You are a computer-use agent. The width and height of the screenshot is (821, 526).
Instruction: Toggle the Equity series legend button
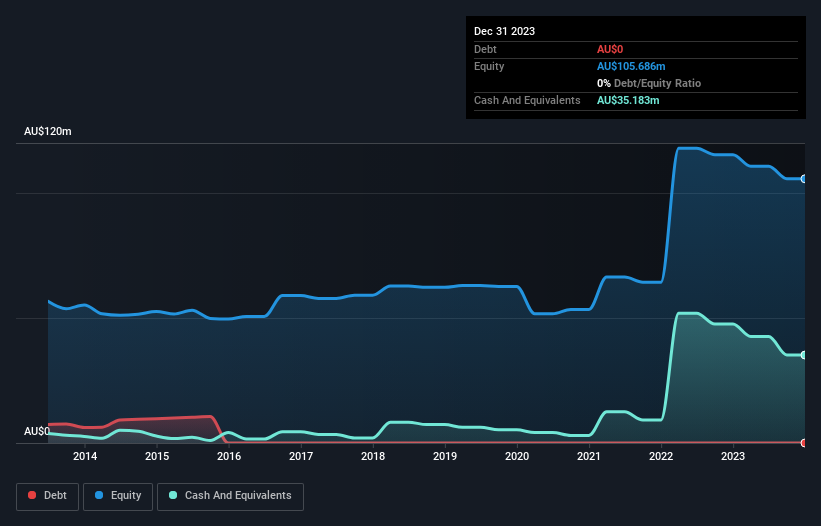pos(118,496)
